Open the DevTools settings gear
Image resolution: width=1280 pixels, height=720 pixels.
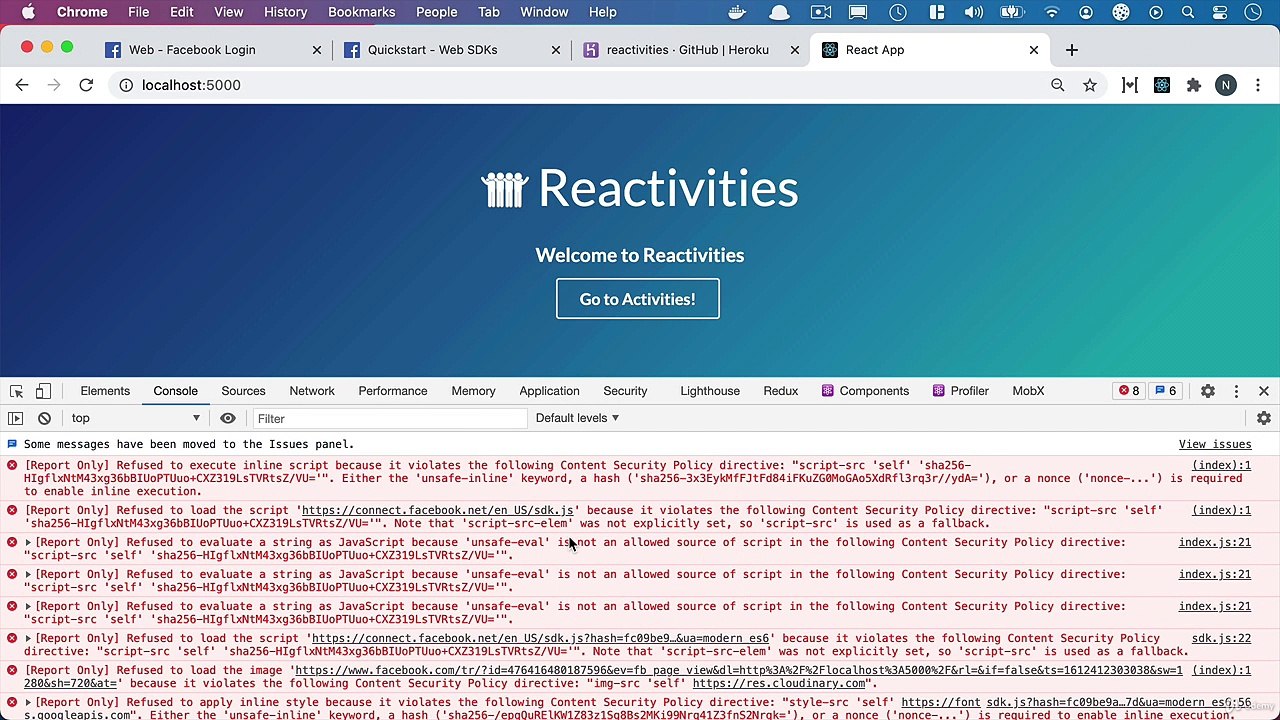click(x=1208, y=391)
